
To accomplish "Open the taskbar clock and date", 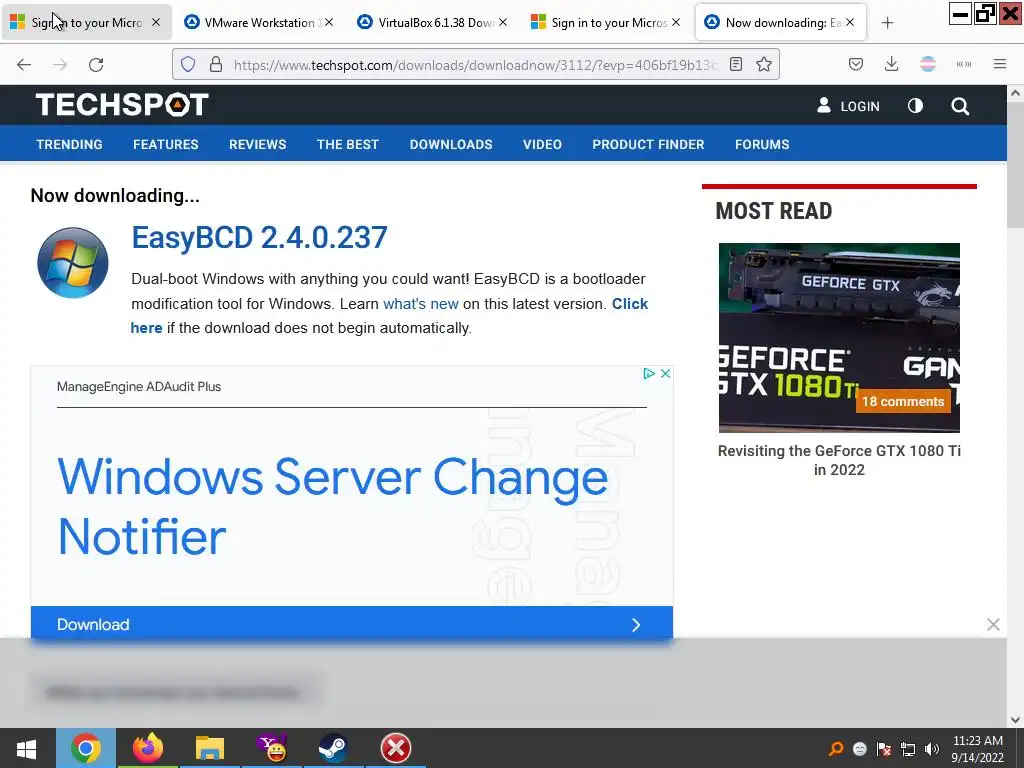I will (x=977, y=749).
